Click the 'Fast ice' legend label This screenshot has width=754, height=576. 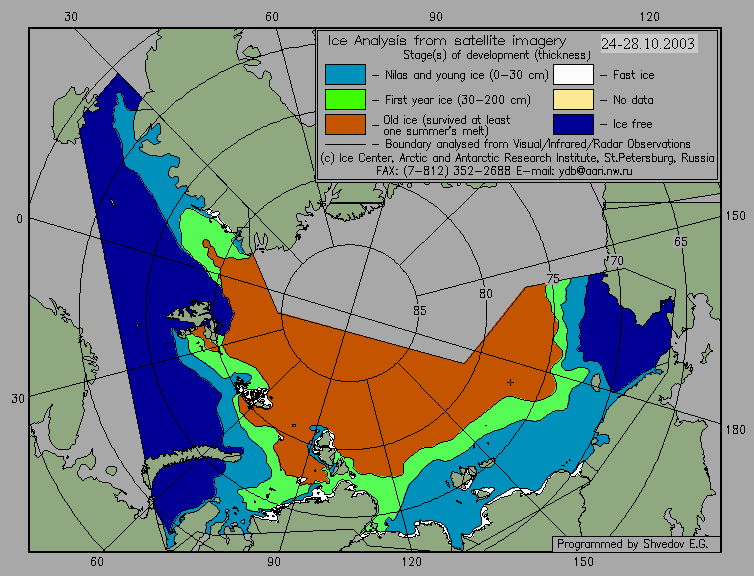633,75
